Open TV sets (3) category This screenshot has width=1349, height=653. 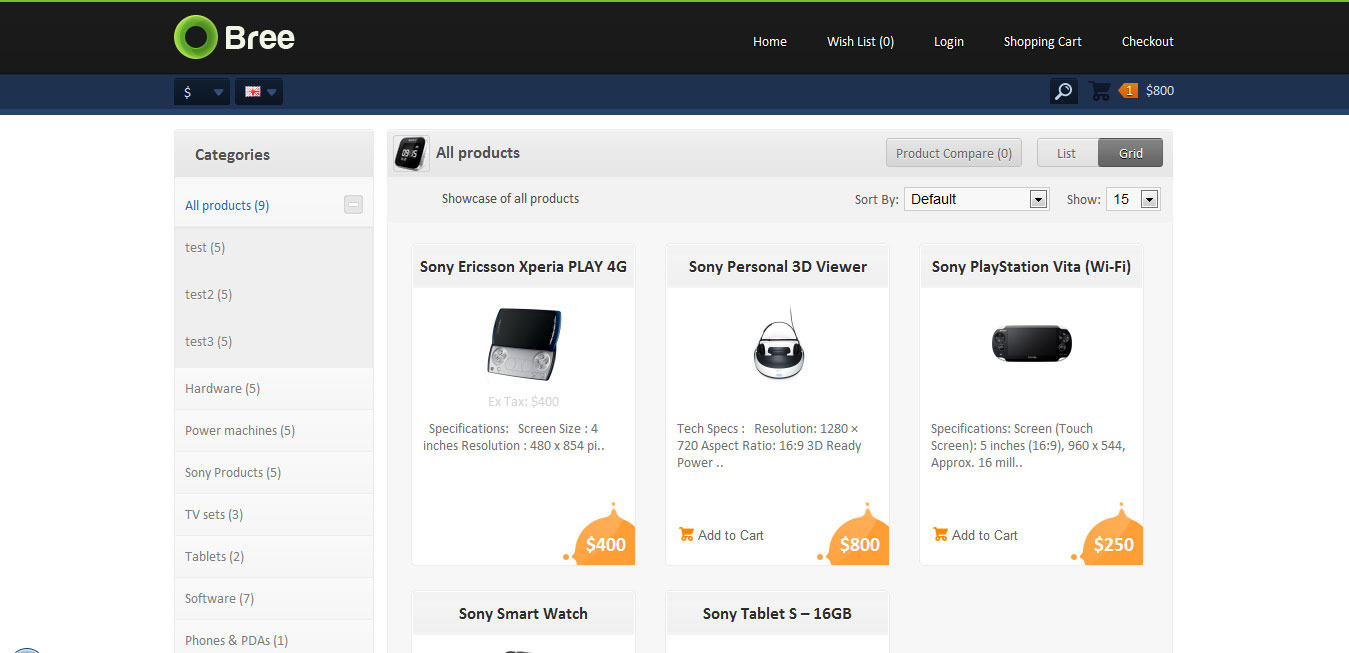(x=214, y=514)
